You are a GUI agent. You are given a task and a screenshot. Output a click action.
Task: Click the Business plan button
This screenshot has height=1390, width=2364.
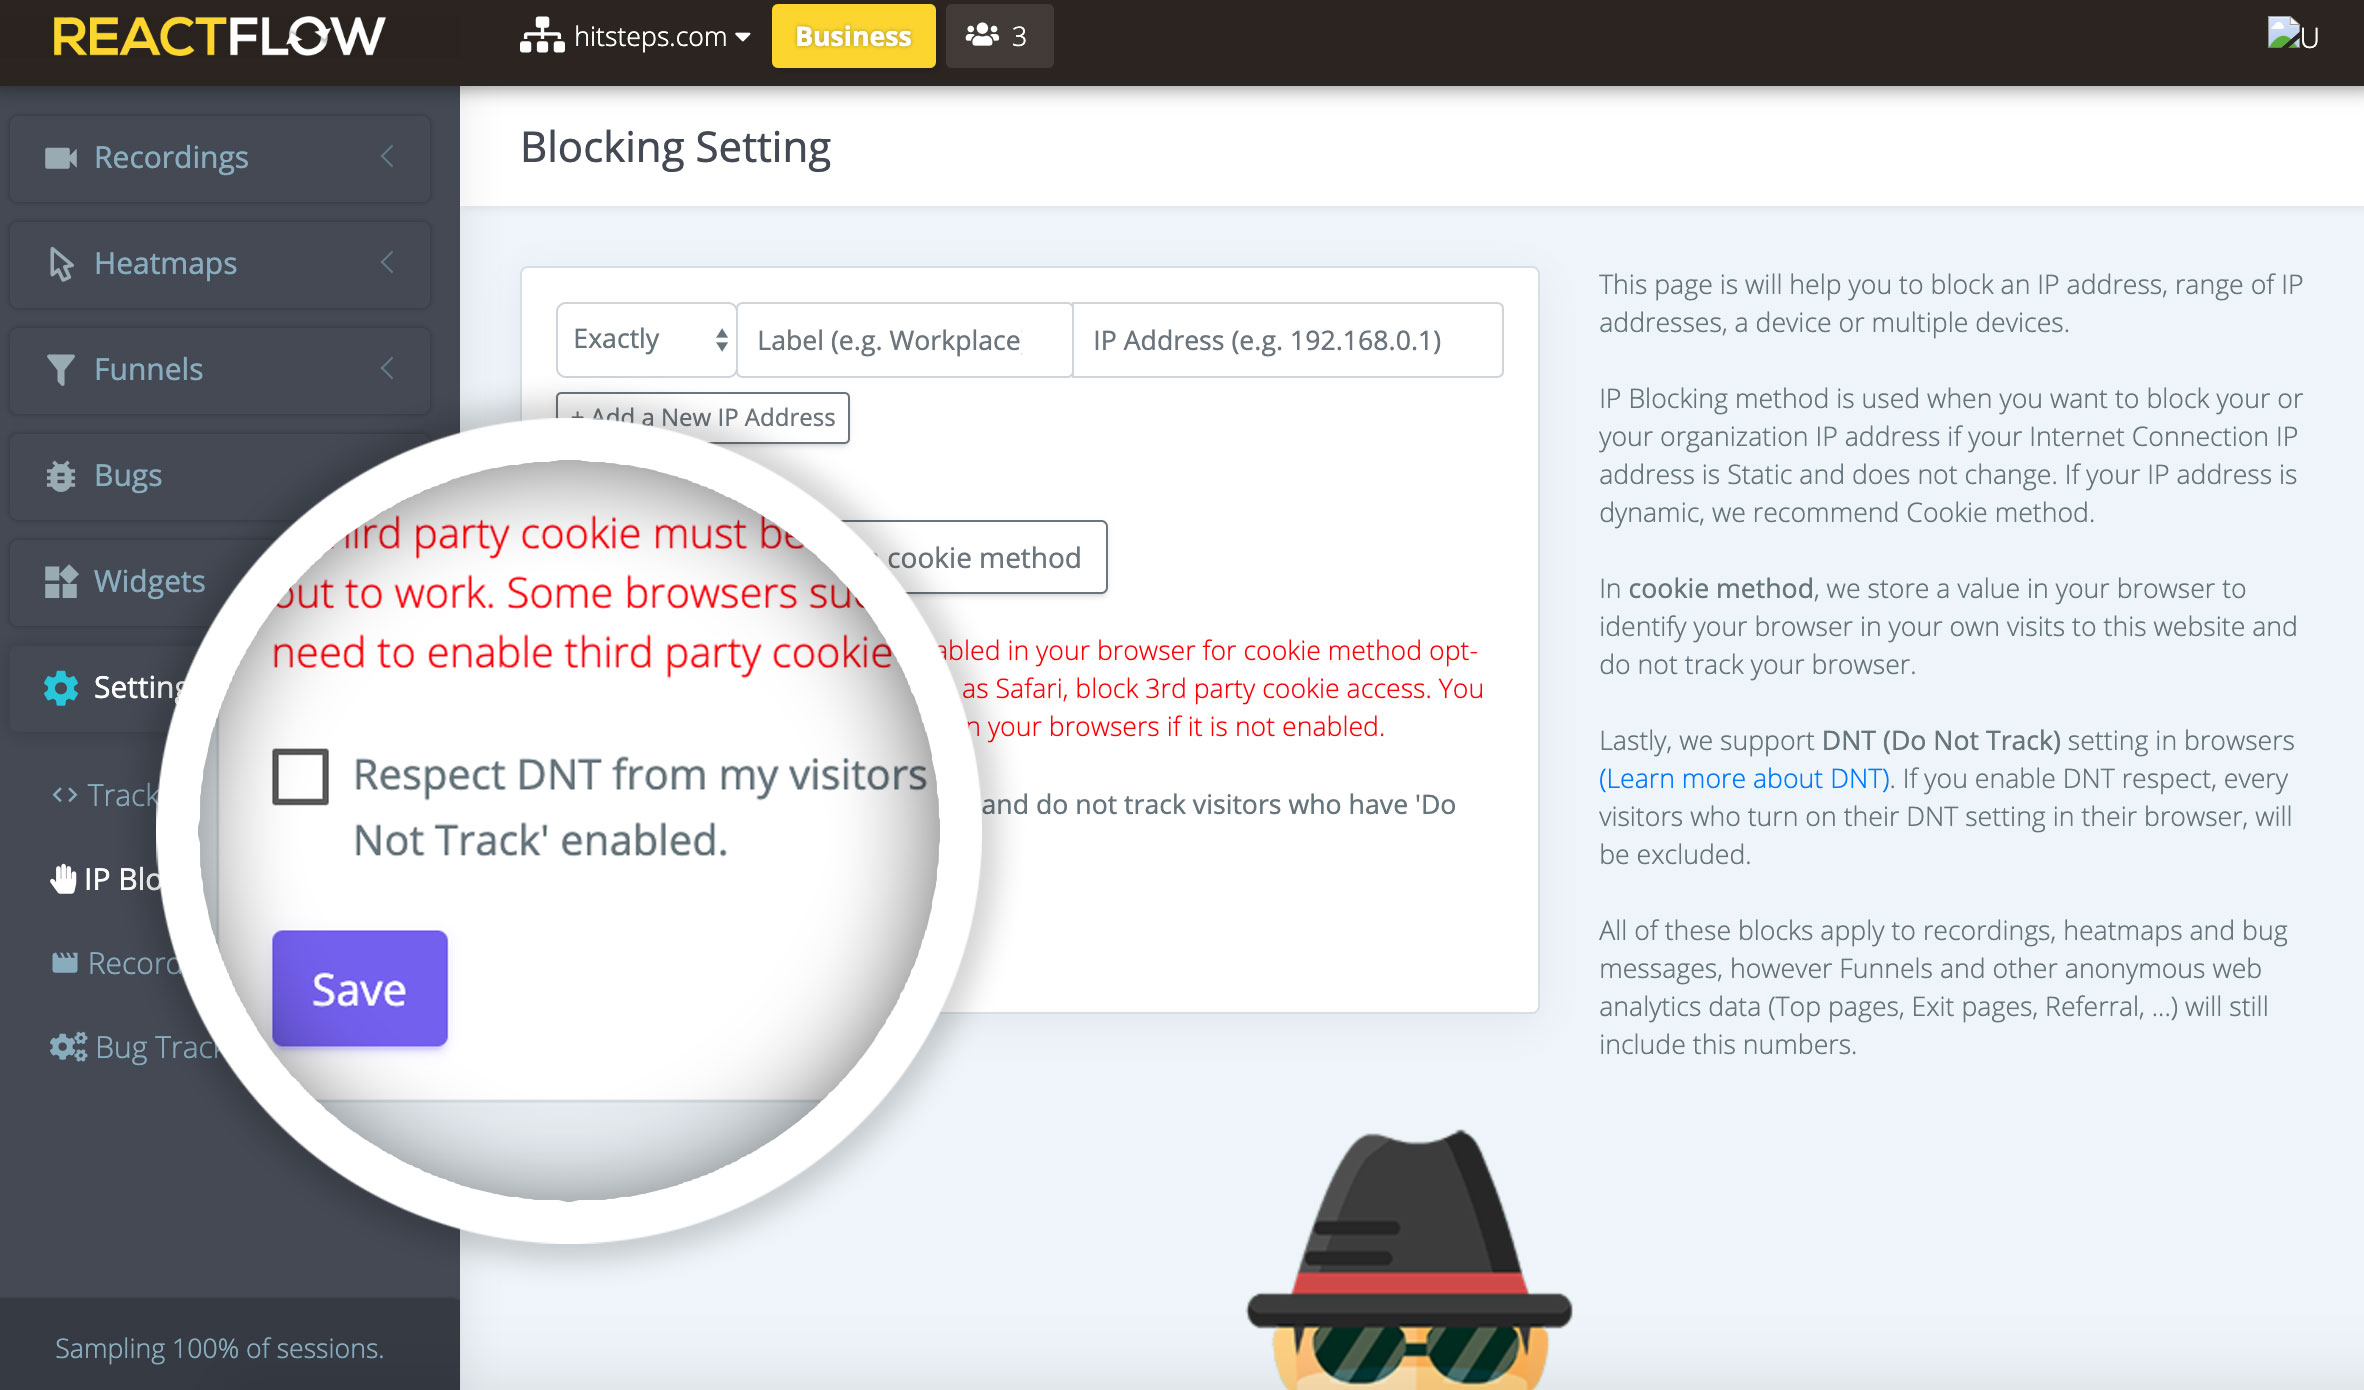click(853, 36)
